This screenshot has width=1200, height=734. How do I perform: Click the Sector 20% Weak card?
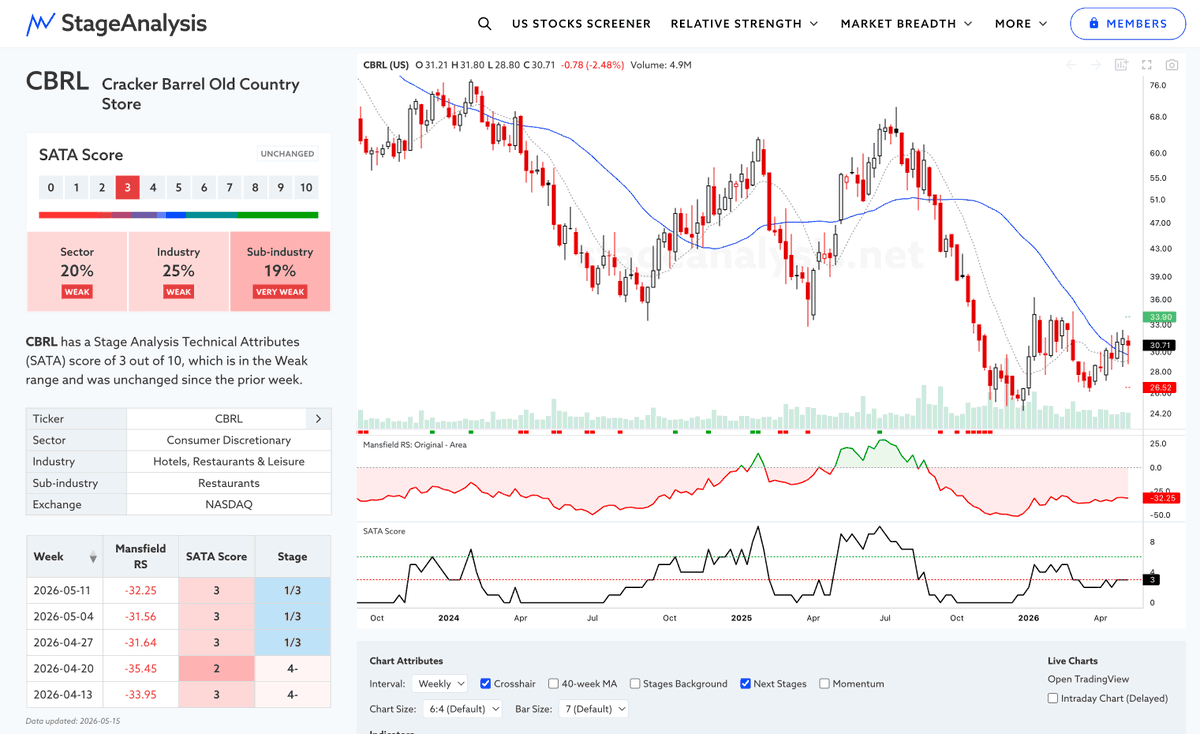77,271
